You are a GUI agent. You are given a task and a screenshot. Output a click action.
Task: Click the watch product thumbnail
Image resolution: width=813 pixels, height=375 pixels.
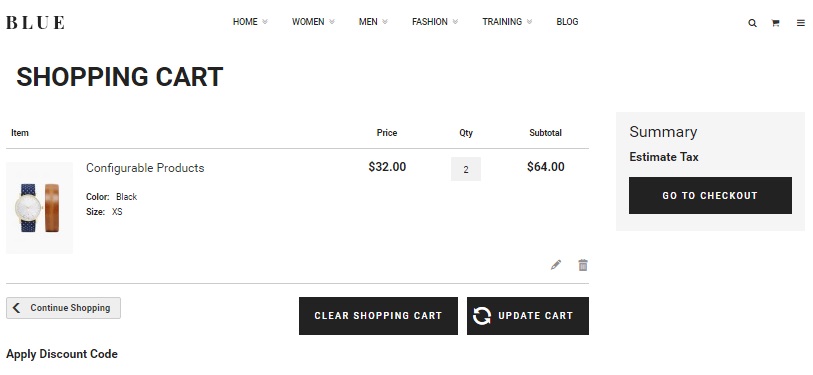click(x=39, y=208)
